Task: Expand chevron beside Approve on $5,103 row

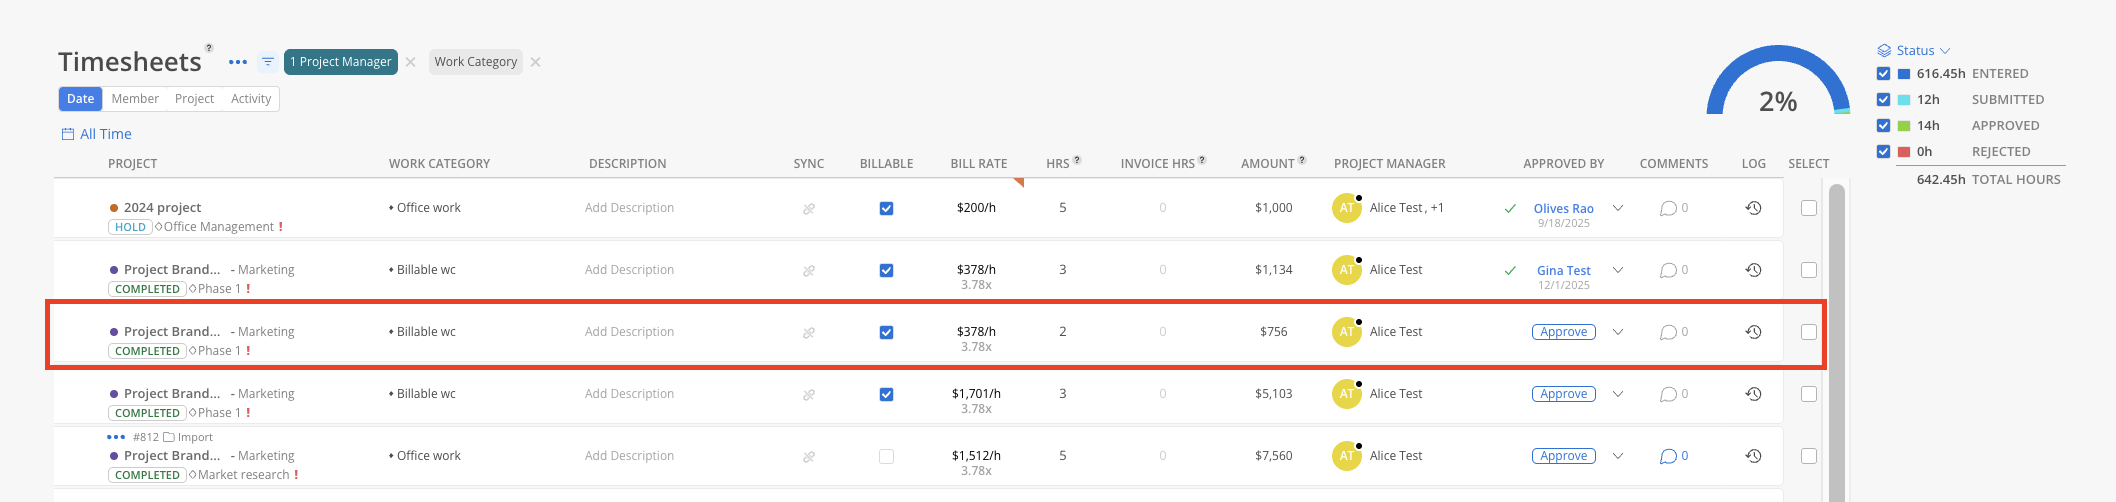Action: [x=1618, y=394]
